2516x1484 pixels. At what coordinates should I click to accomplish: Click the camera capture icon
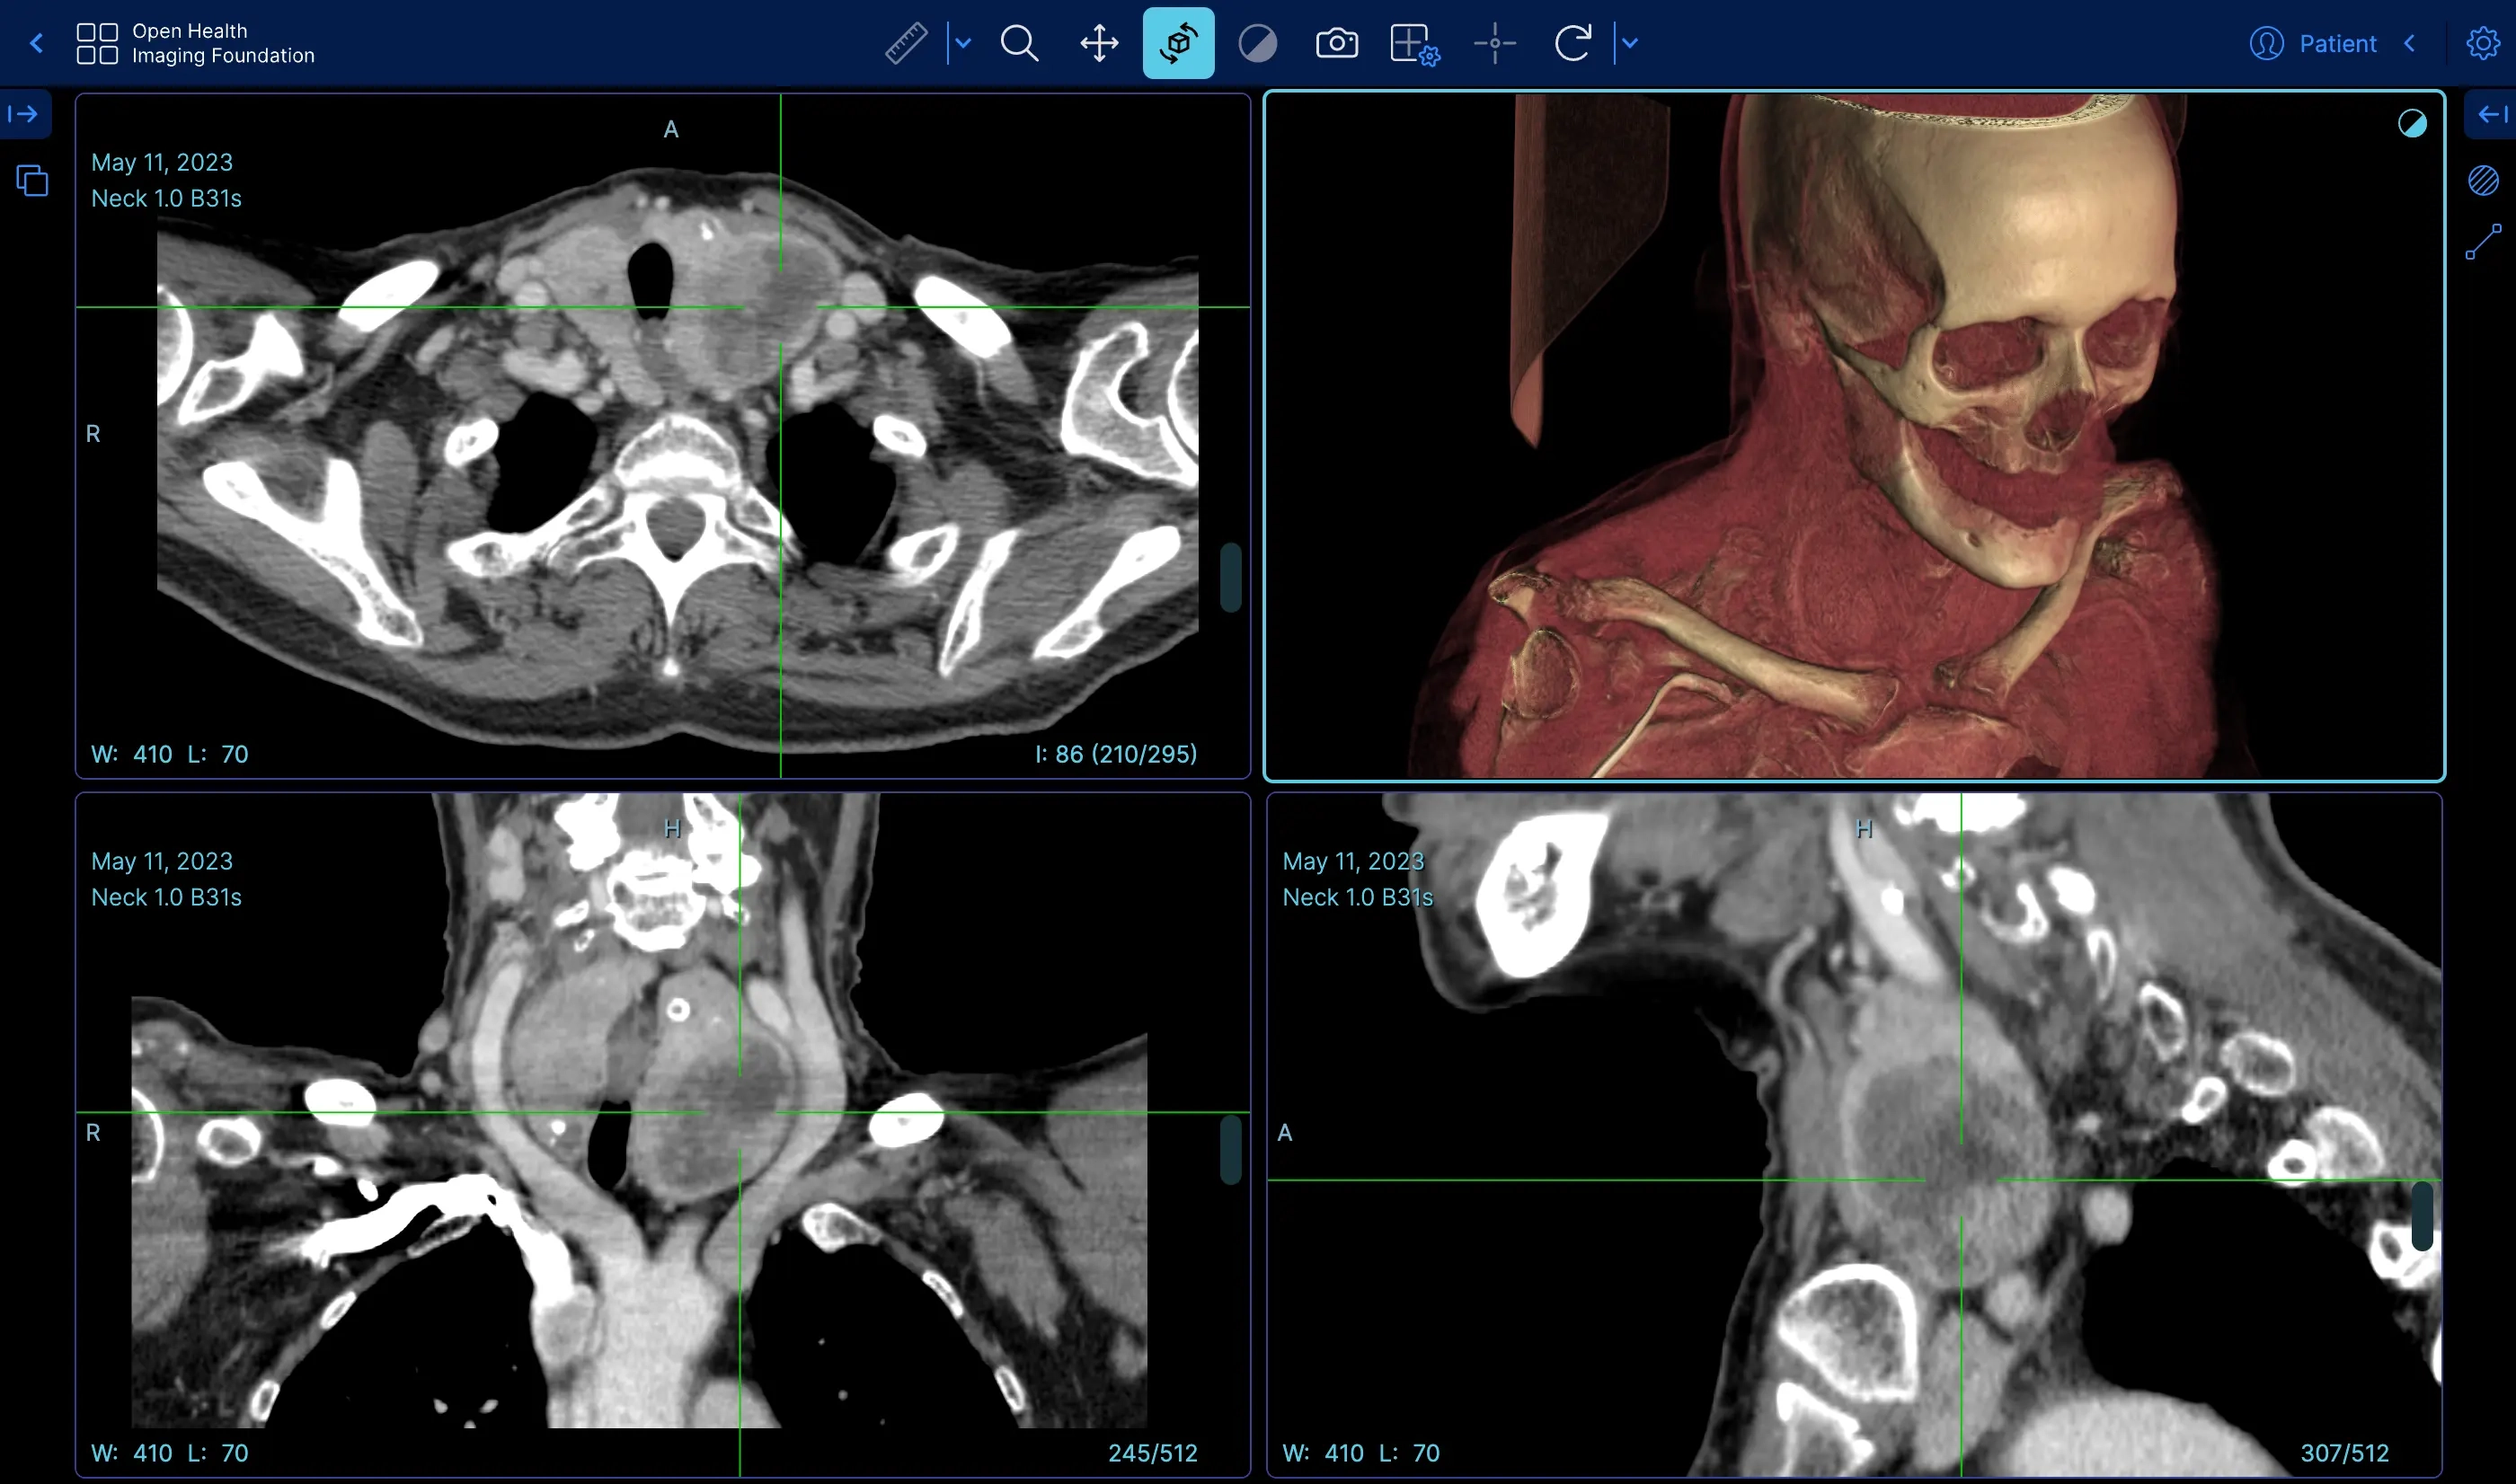click(x=1336, y=43)
